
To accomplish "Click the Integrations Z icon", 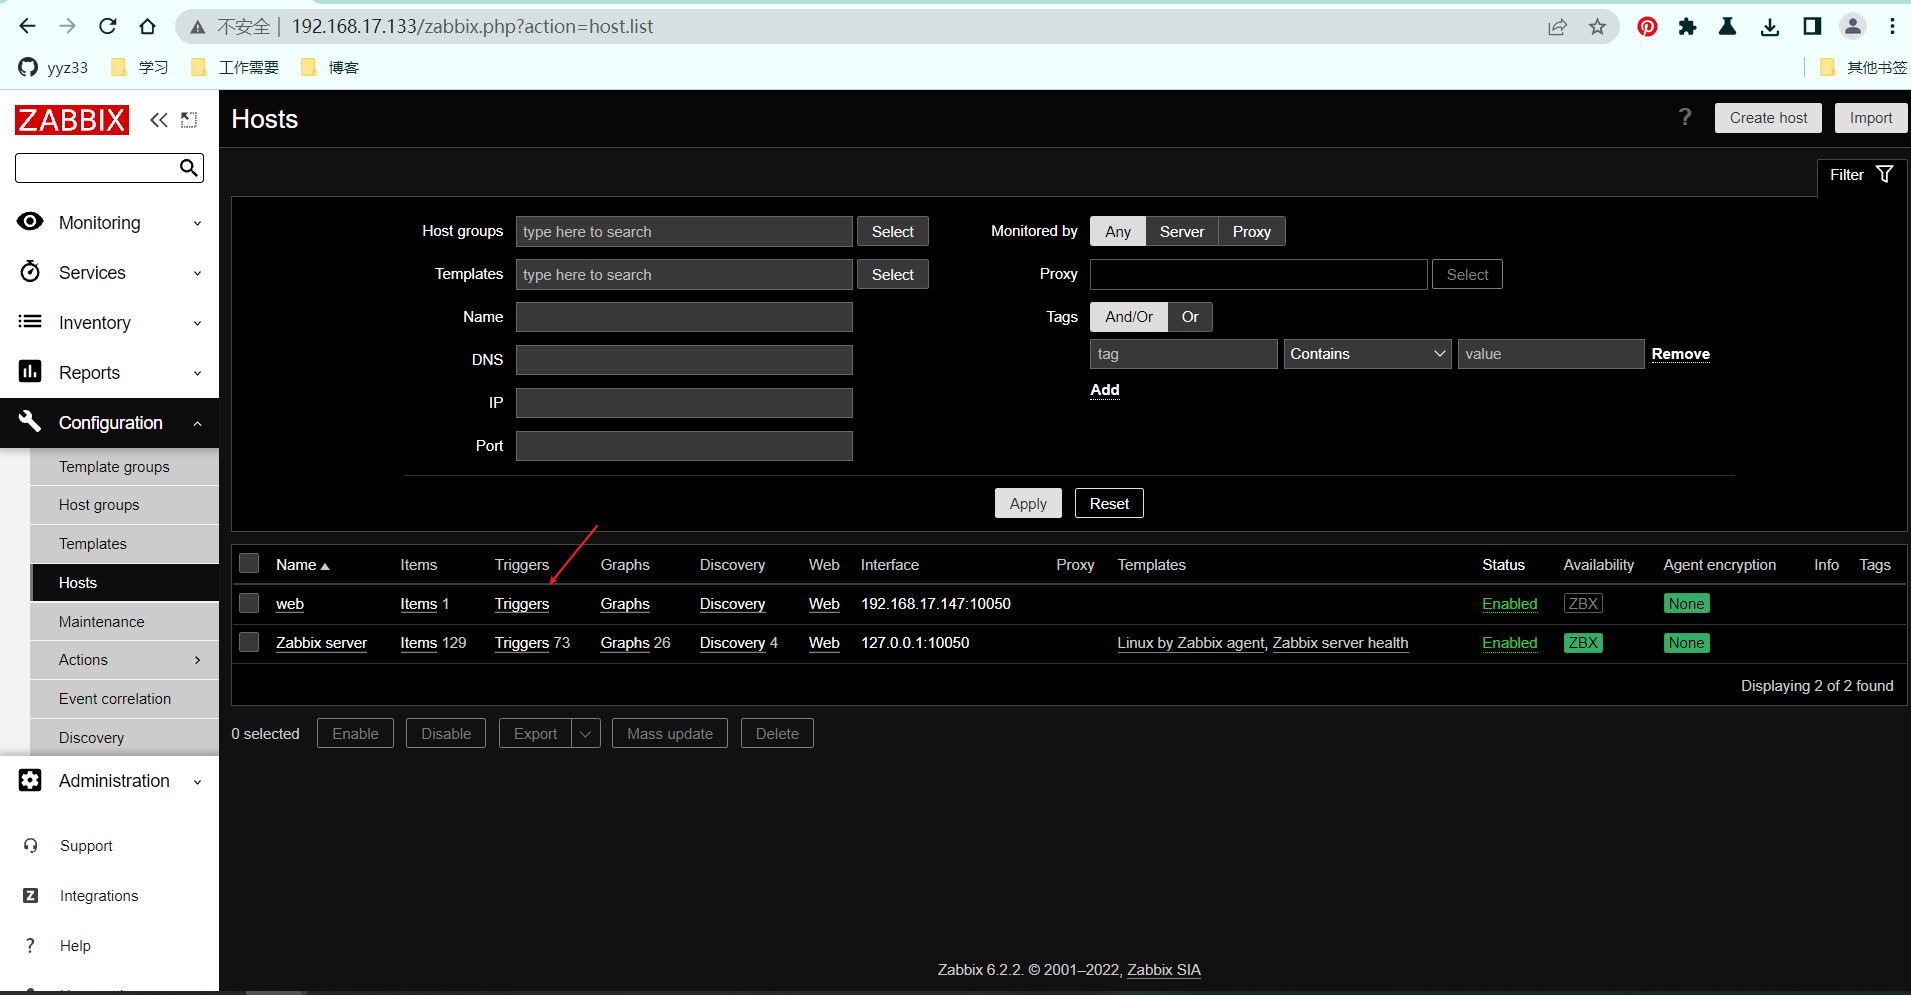I will pyautogui.click(x=31, y=896).
